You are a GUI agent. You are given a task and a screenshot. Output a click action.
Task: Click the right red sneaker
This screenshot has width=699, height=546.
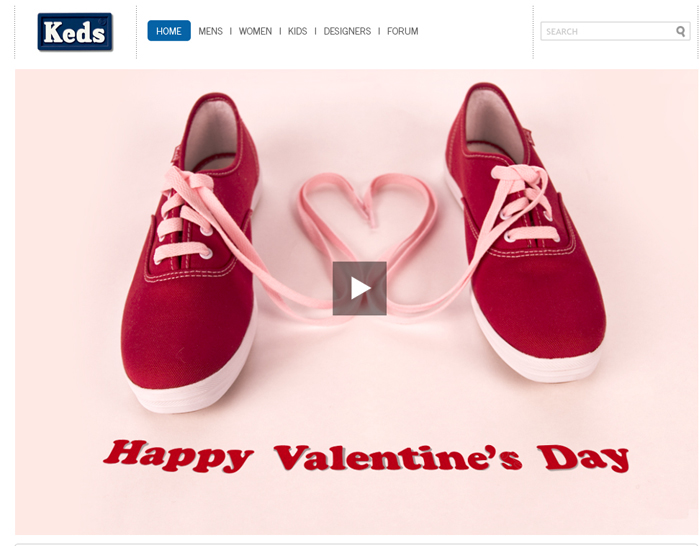[526, 232]
